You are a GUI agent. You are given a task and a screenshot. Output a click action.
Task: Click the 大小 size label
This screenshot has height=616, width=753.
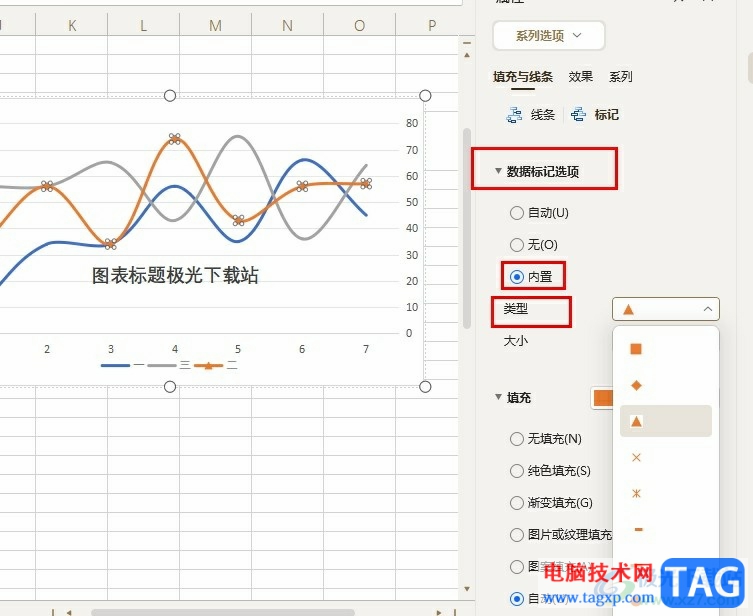click(x=516, y=341)
